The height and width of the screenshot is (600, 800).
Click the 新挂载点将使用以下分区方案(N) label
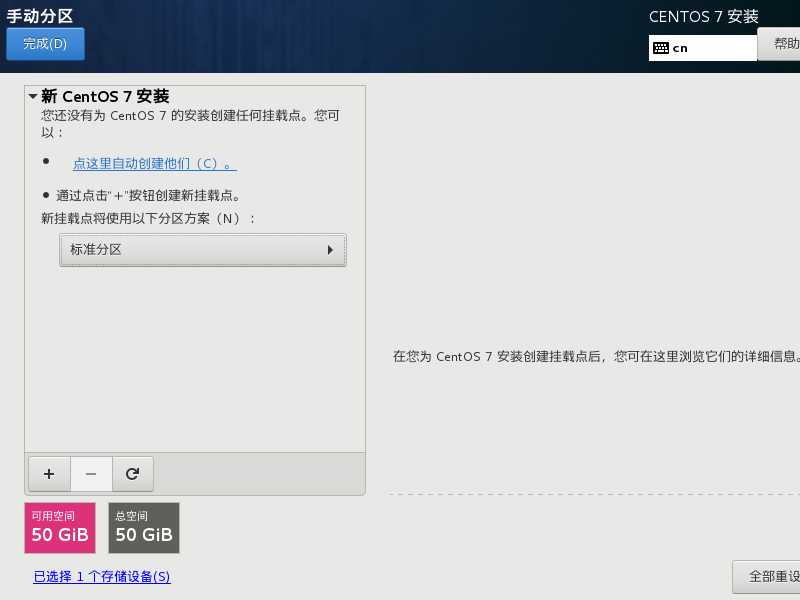point(148,218)
